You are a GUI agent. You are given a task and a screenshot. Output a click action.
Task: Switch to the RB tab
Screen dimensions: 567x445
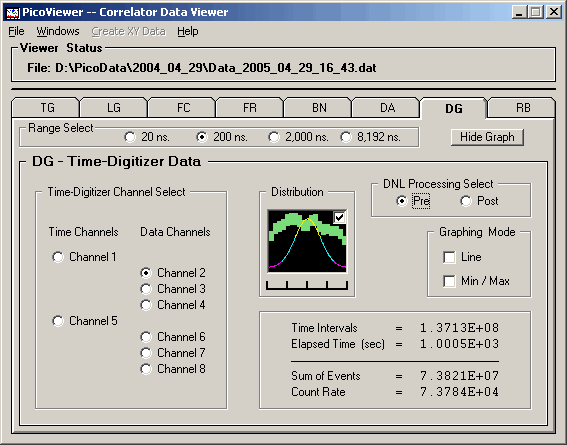(x=521, y=107)
